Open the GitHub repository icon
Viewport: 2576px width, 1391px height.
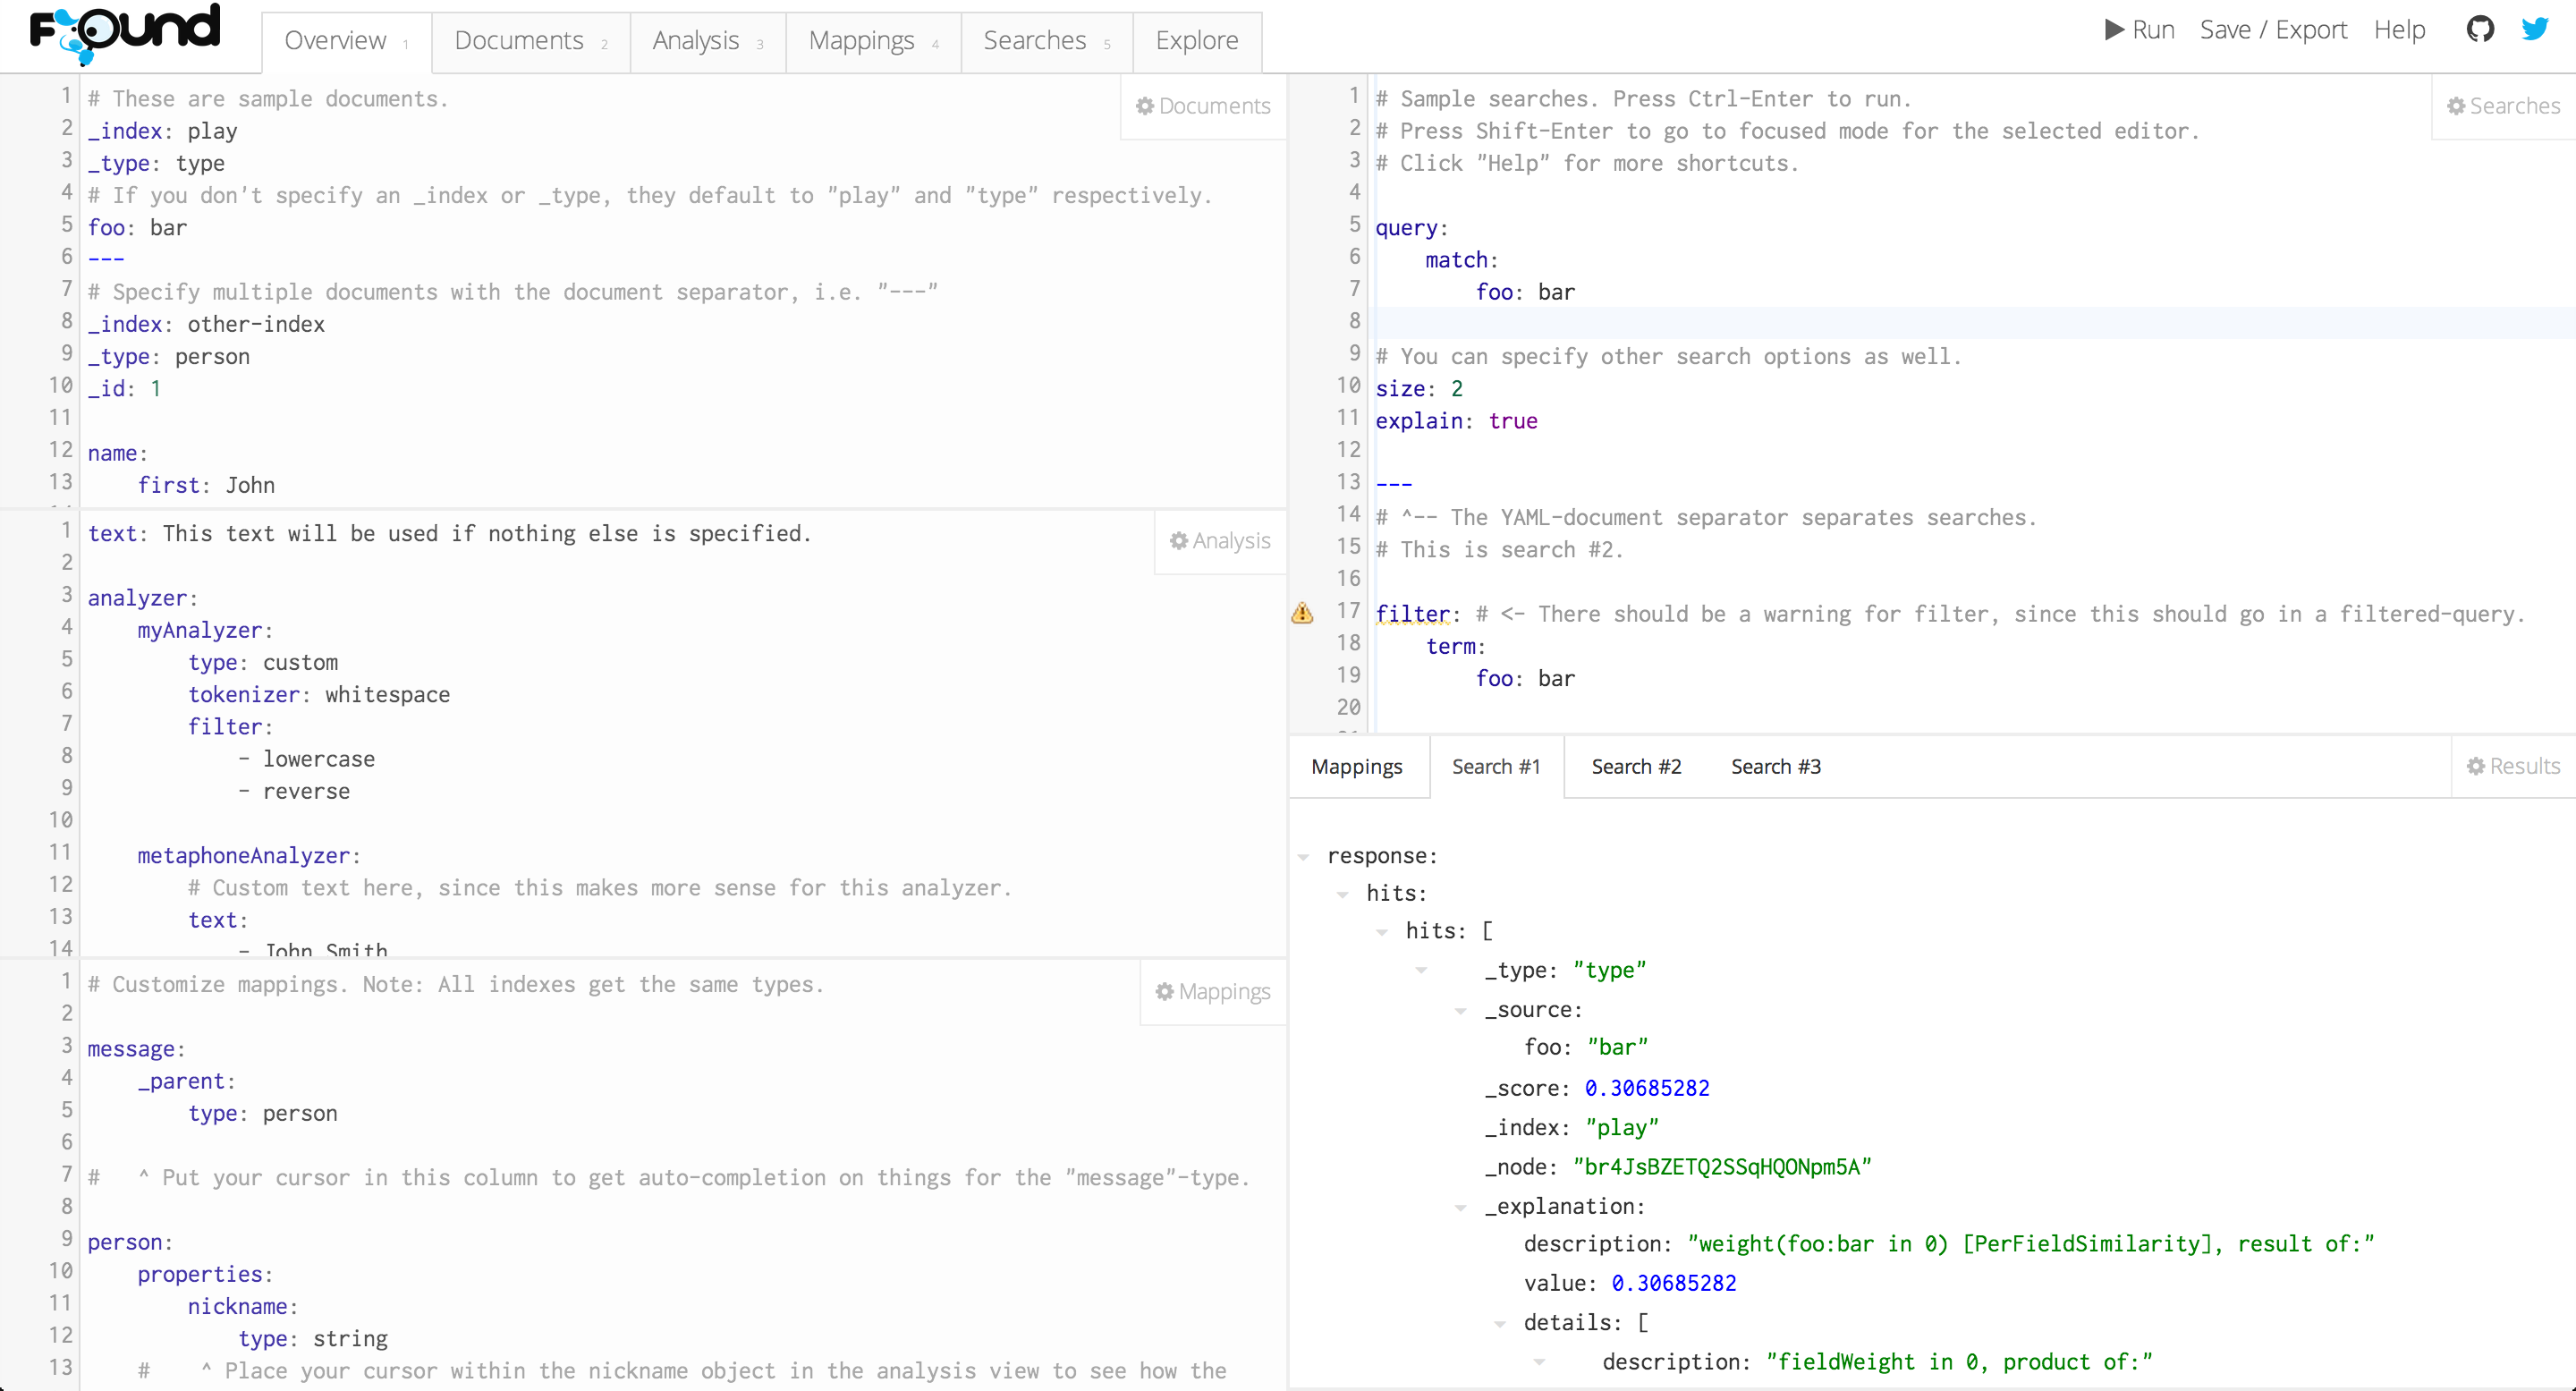pyautogui.click(x=2480, y=29)
